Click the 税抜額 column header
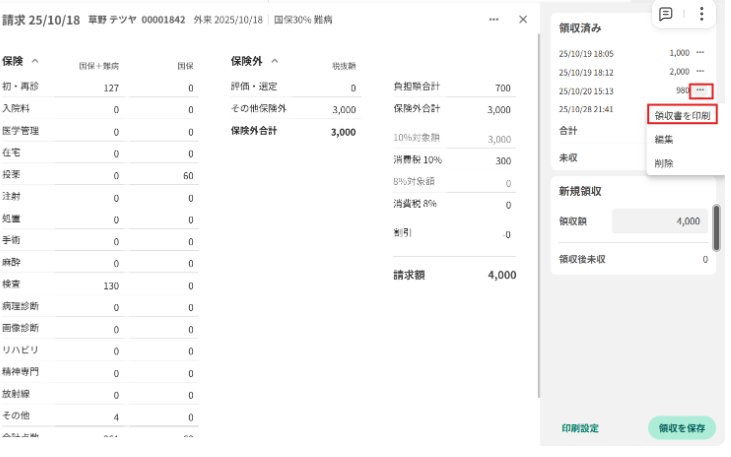This screenshot has height=457, width=731. 344,66
